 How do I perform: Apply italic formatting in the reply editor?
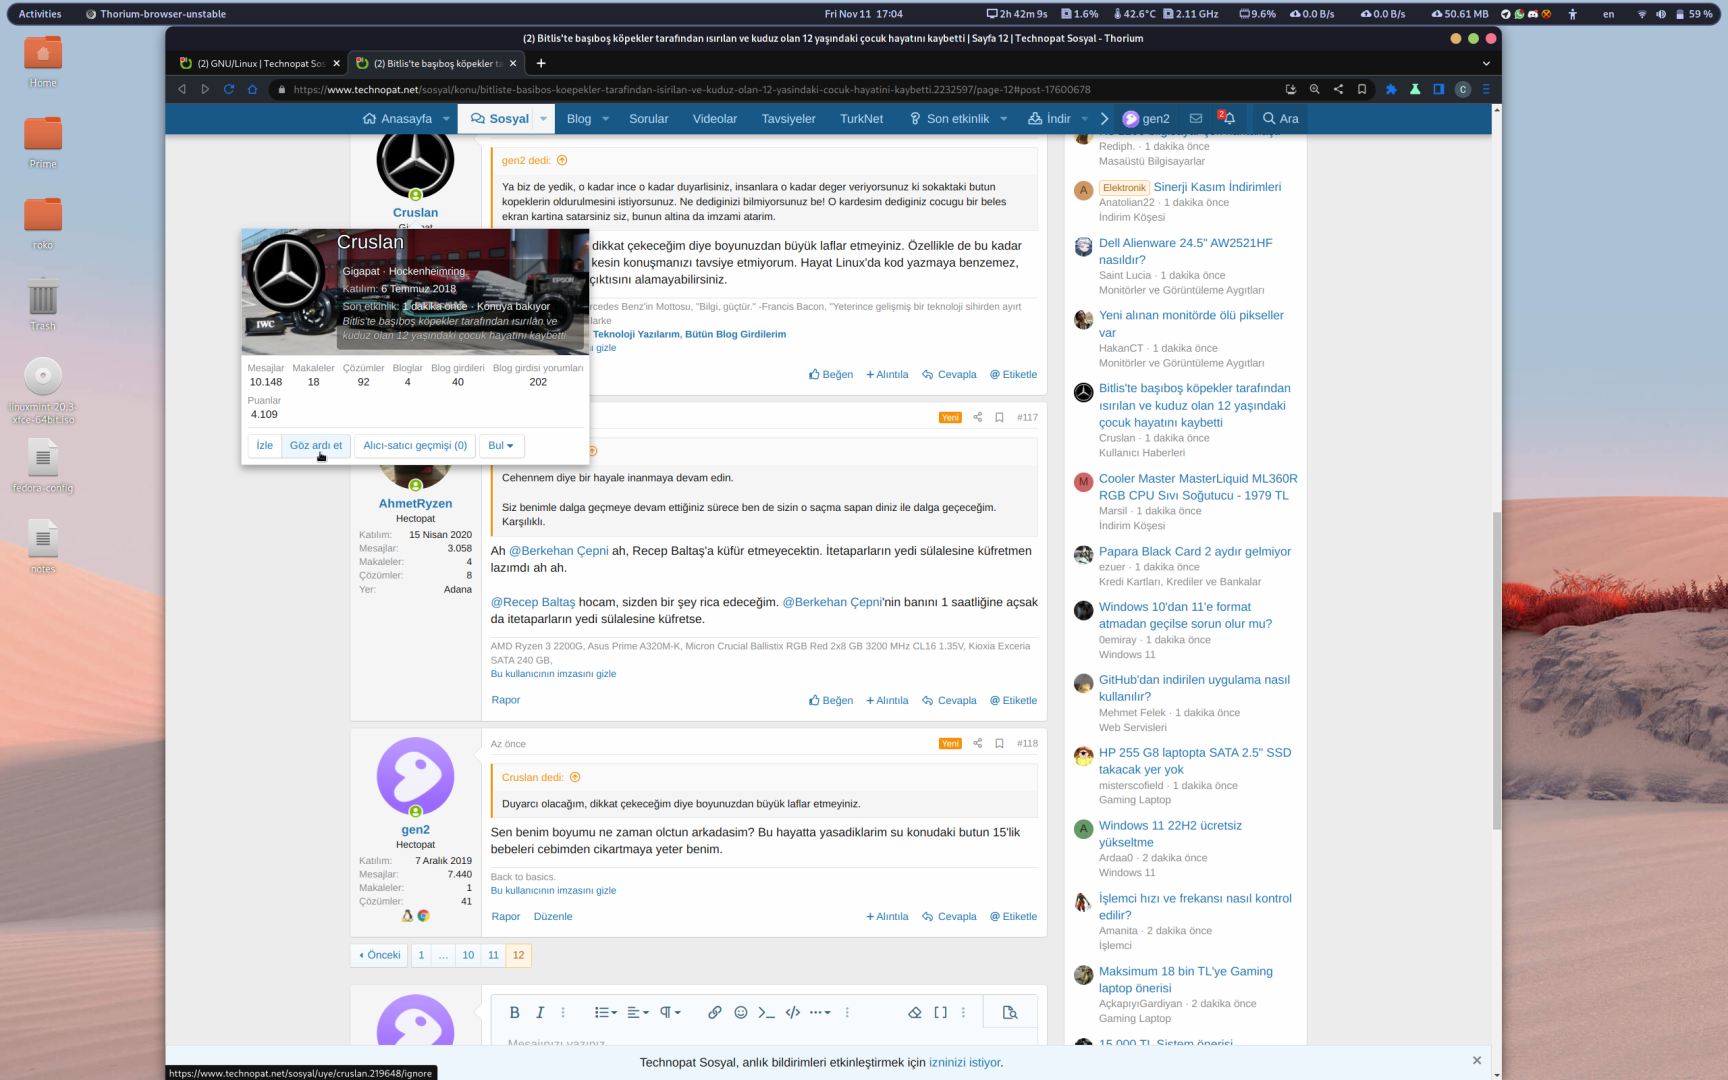click(540, 1012)
